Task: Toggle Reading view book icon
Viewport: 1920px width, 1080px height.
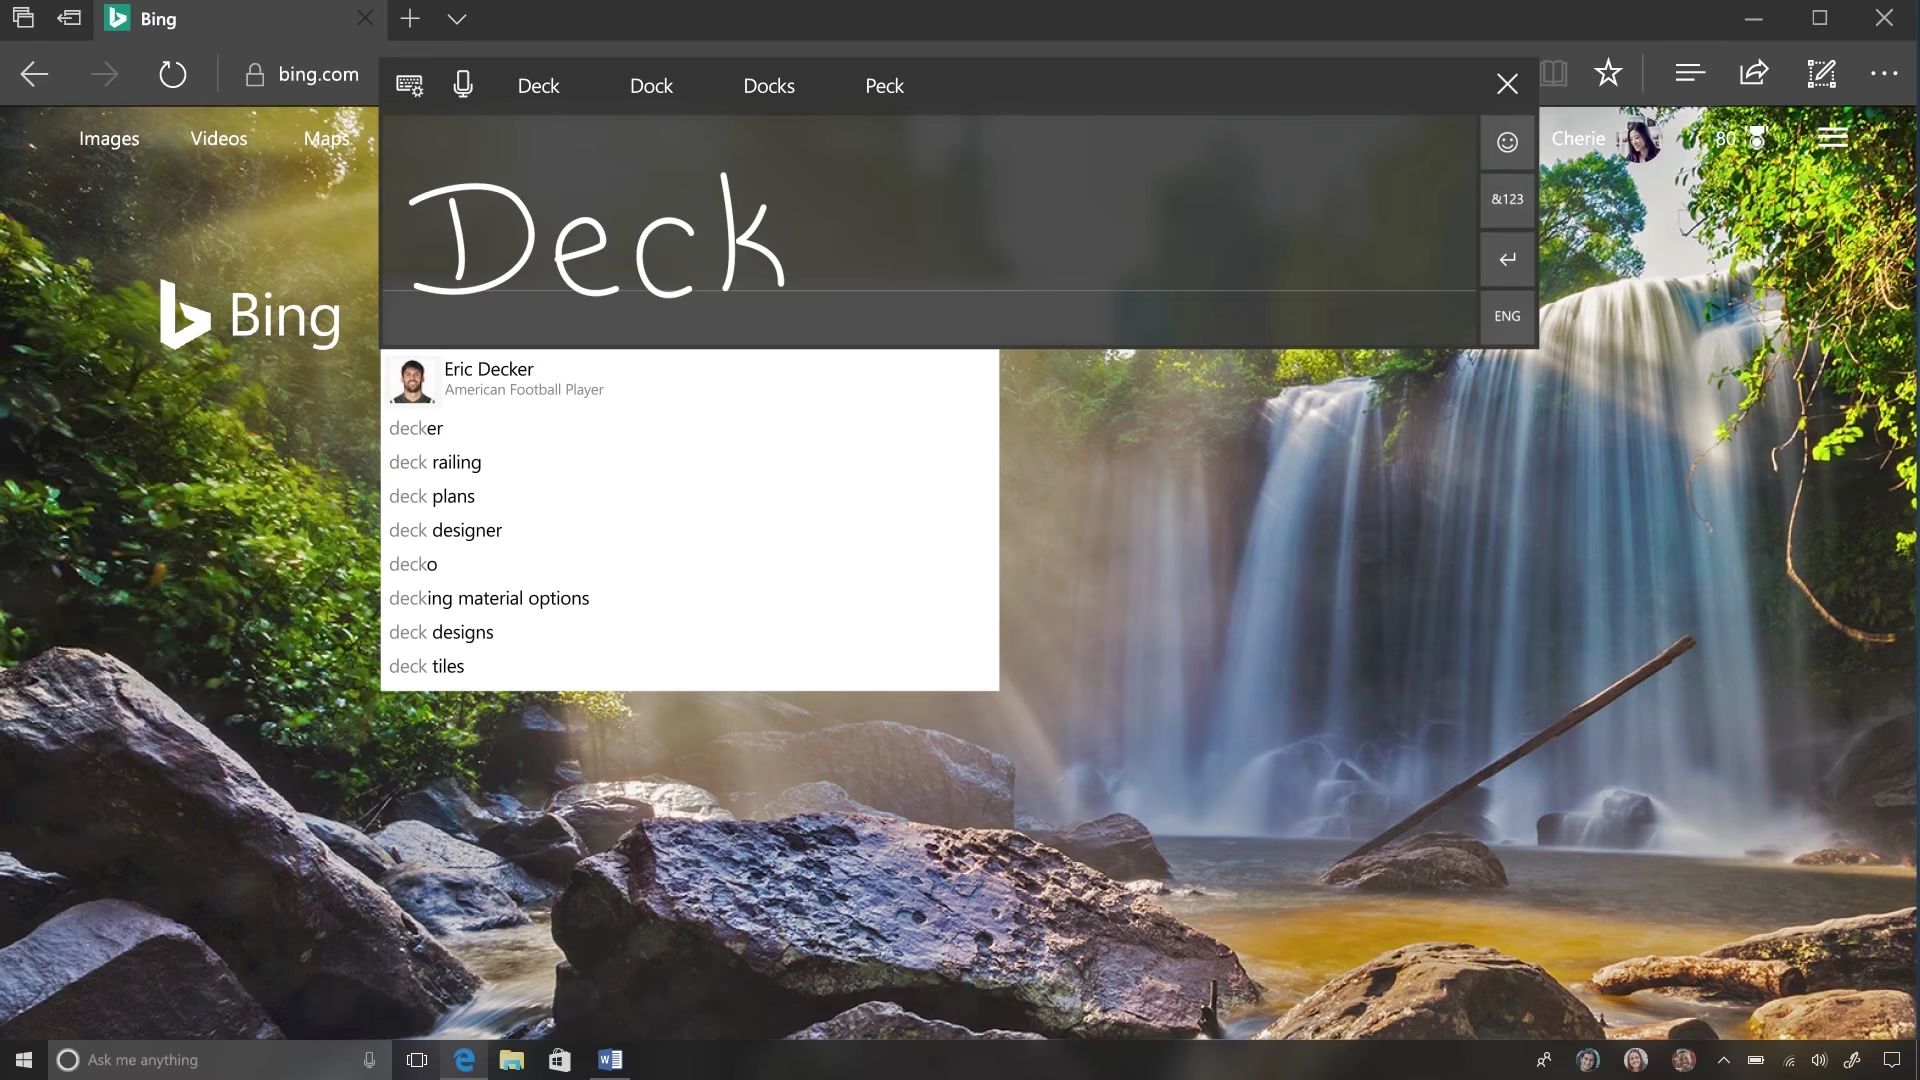Action: click(x=1553, y=73)
